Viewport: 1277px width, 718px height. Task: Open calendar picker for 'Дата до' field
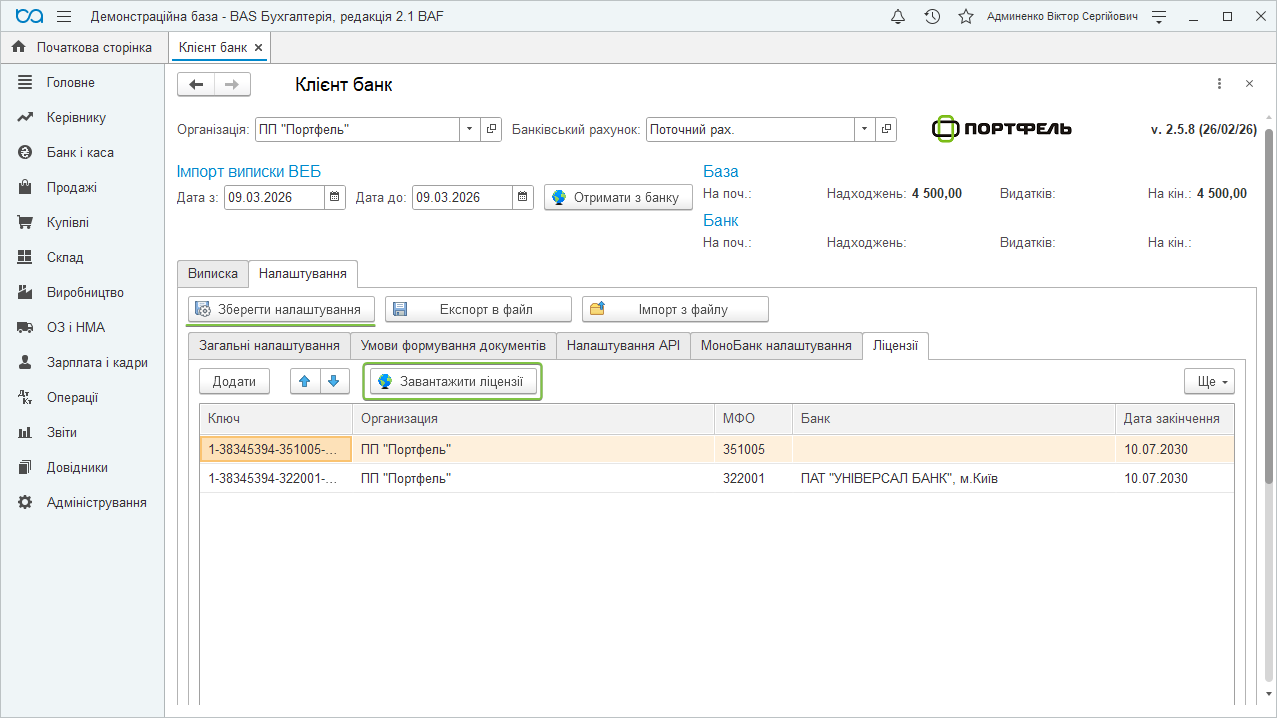[523, 197]
